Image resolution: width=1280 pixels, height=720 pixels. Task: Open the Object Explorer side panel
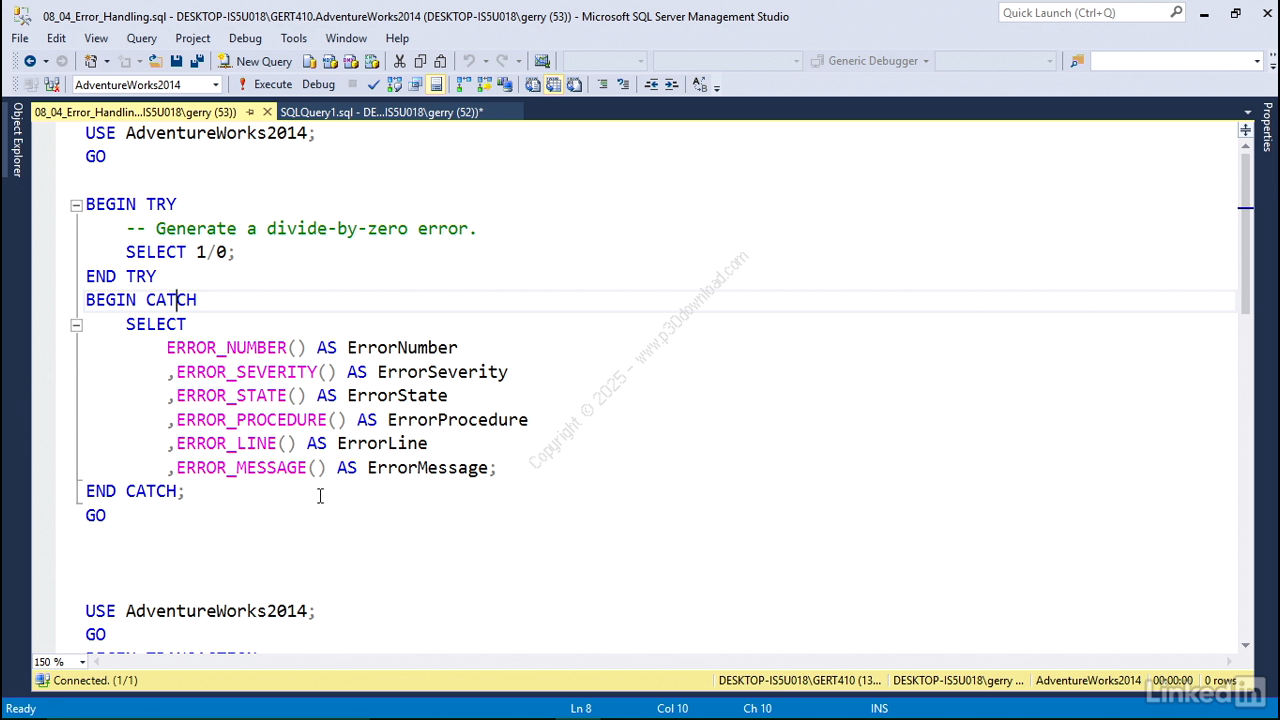[x=16, y=139]
